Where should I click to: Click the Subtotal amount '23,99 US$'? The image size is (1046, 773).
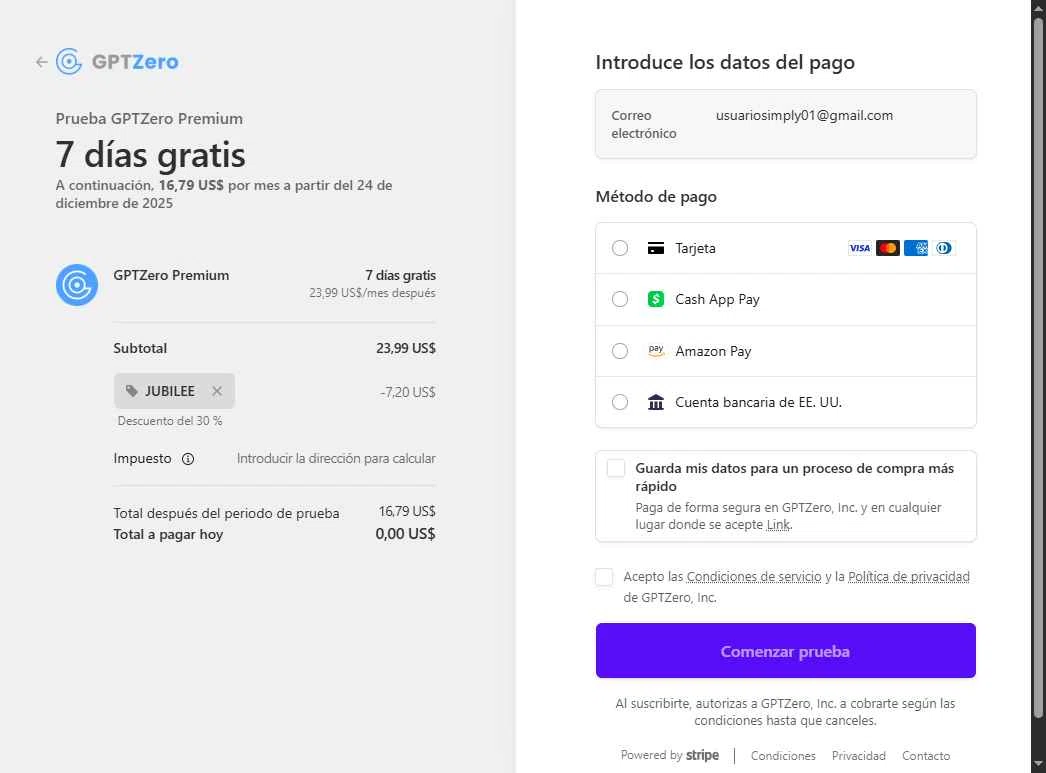point(406,348)
